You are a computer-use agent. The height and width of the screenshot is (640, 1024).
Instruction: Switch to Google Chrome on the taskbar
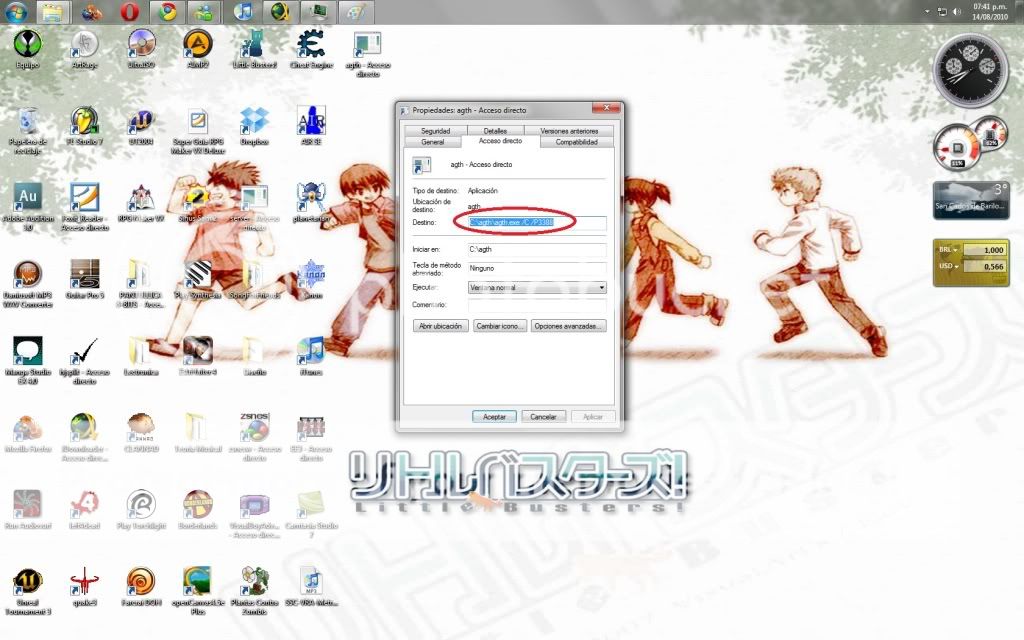coord(167,12)
